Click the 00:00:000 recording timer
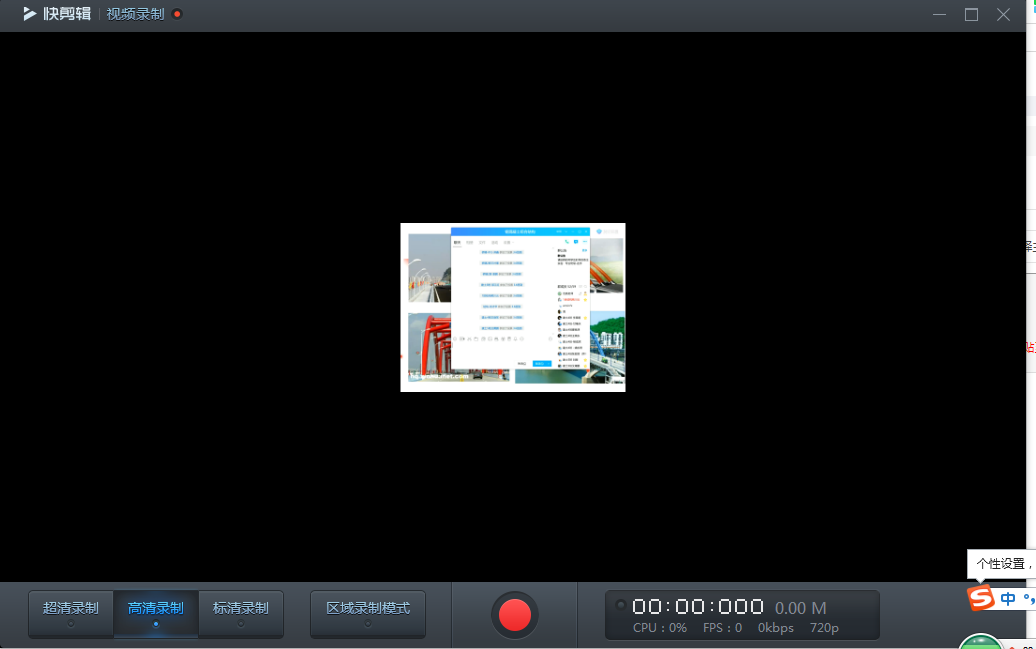This screenshot has height=649, width=1036. point(698,606)
